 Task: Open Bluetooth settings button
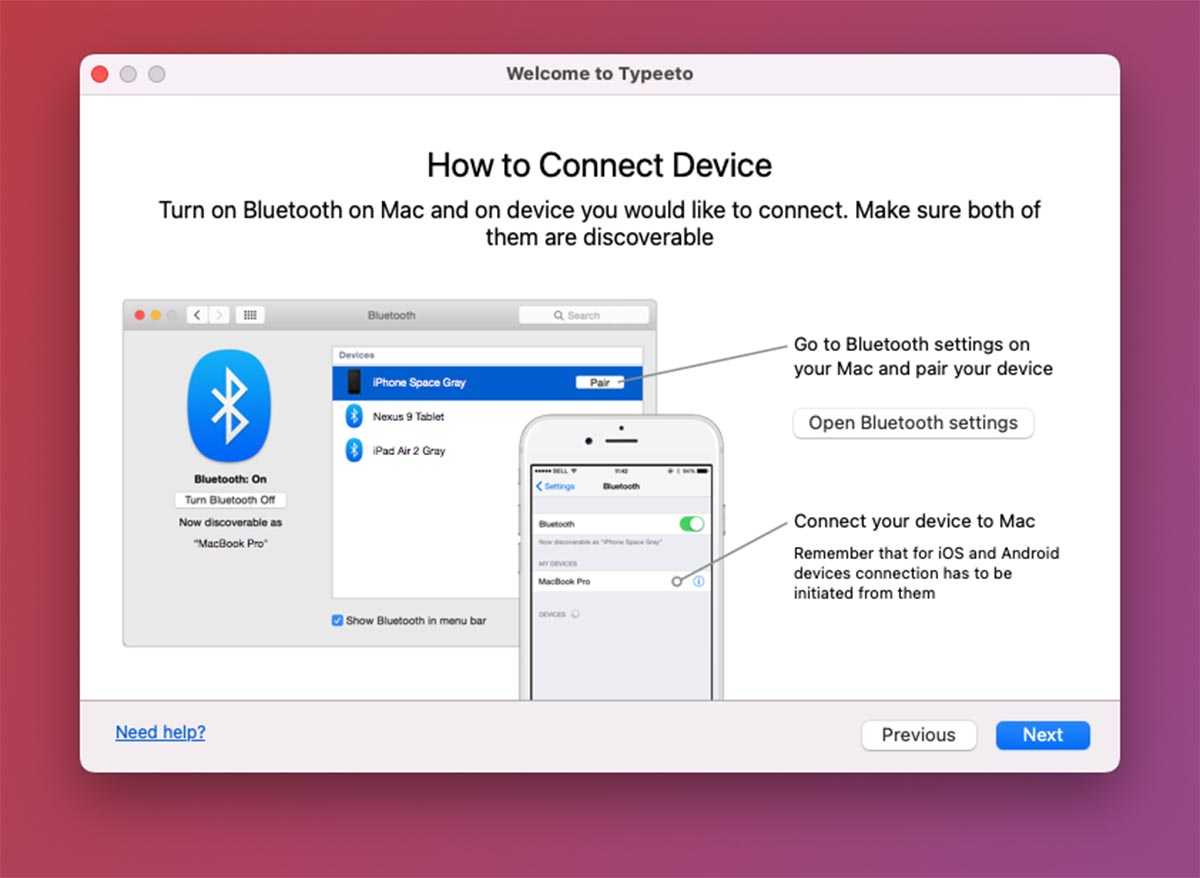point(913,423)
